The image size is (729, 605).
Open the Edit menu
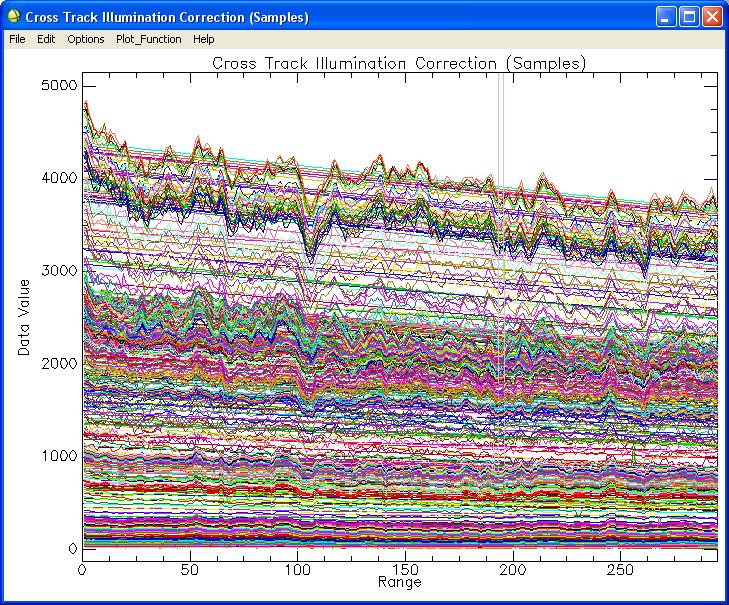coord(46,39)
